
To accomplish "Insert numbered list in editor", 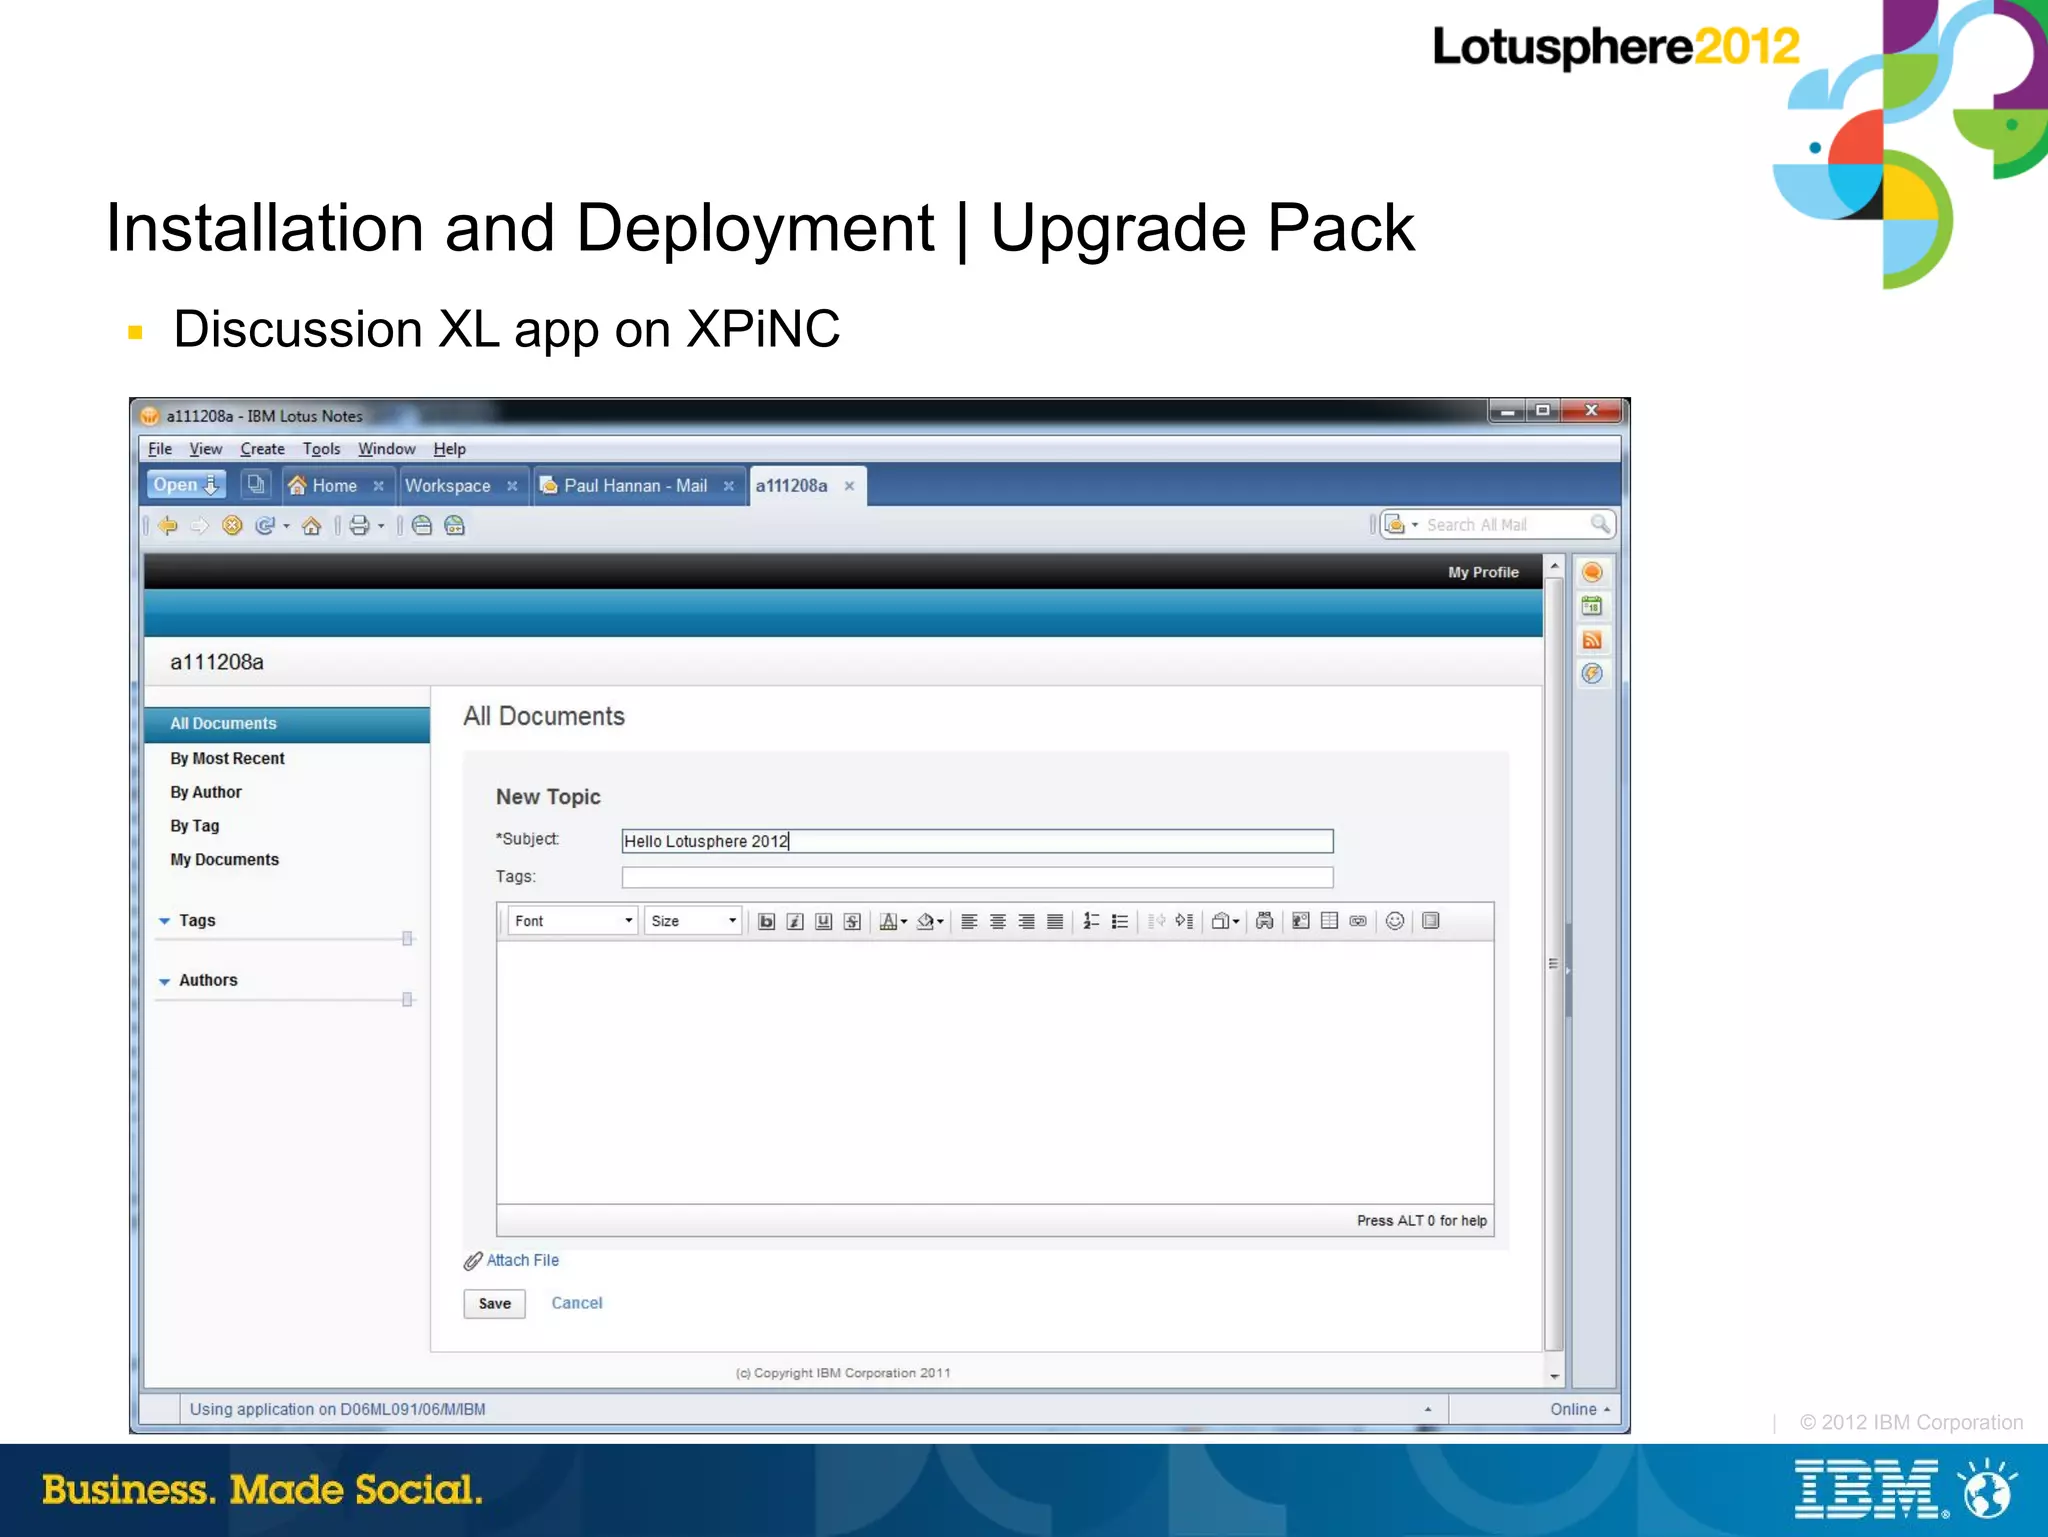I will pos(1091,921).
